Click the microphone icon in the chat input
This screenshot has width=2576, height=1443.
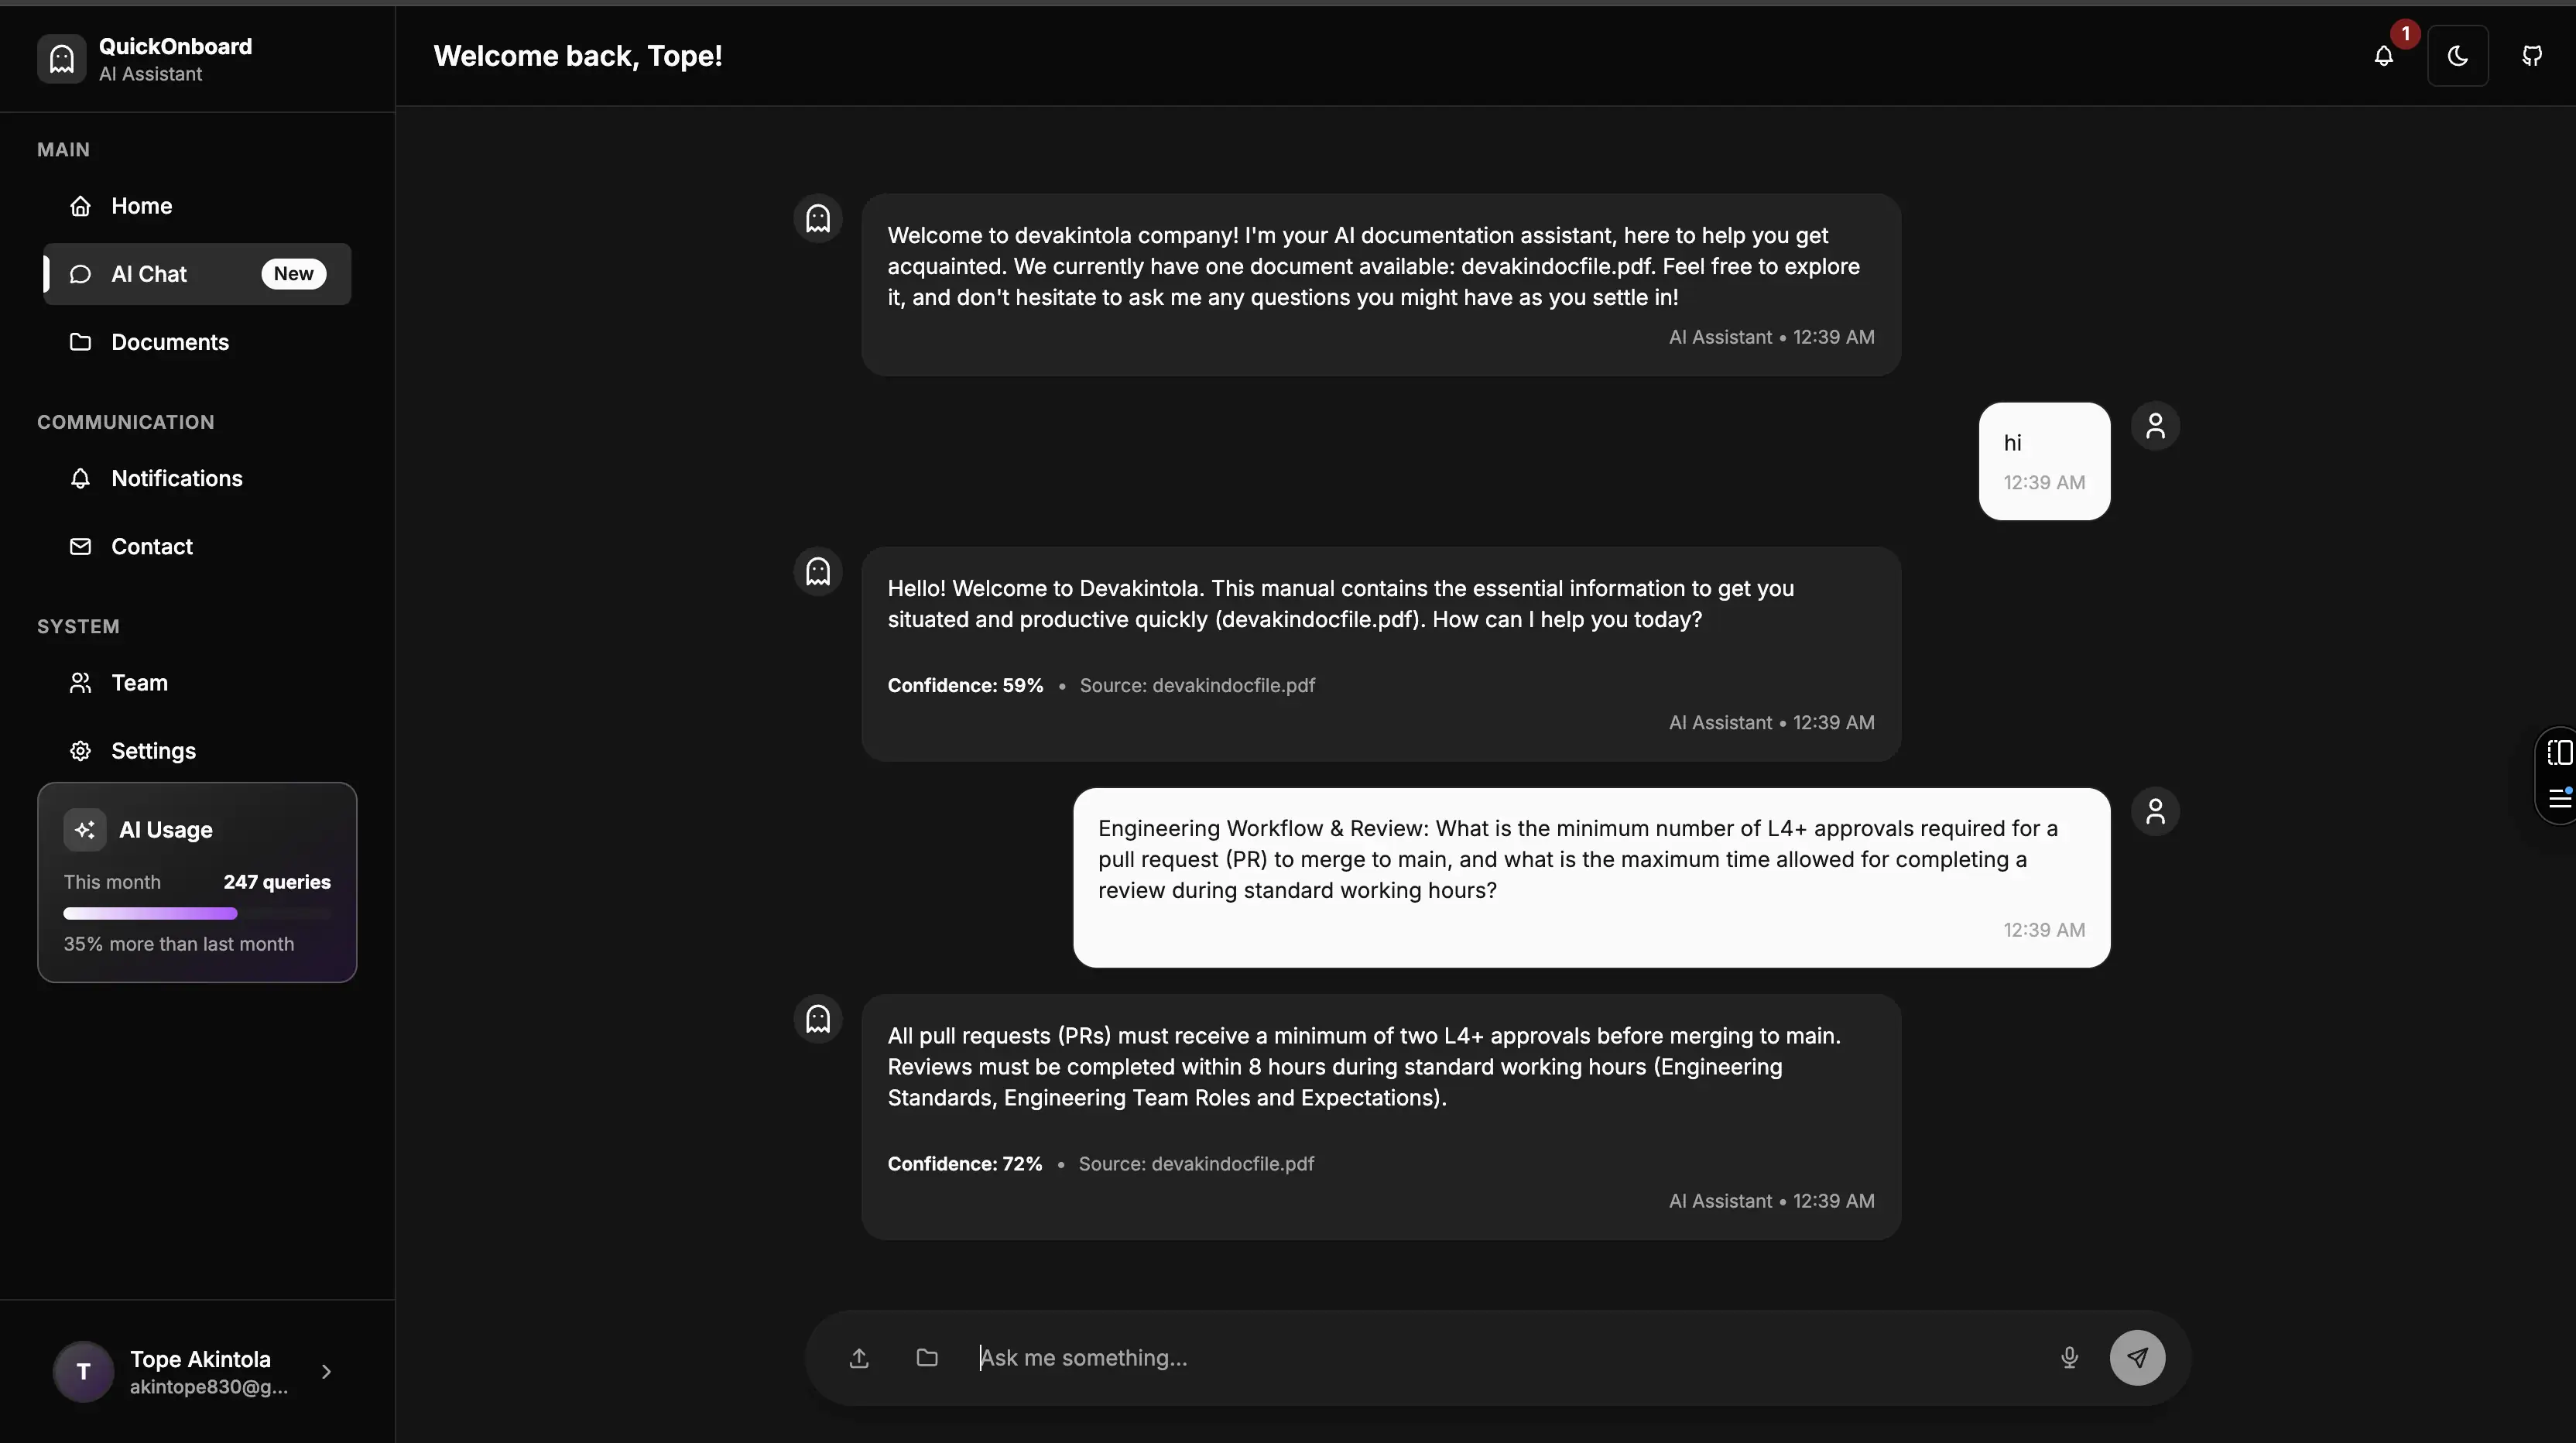[2068, 1357]
